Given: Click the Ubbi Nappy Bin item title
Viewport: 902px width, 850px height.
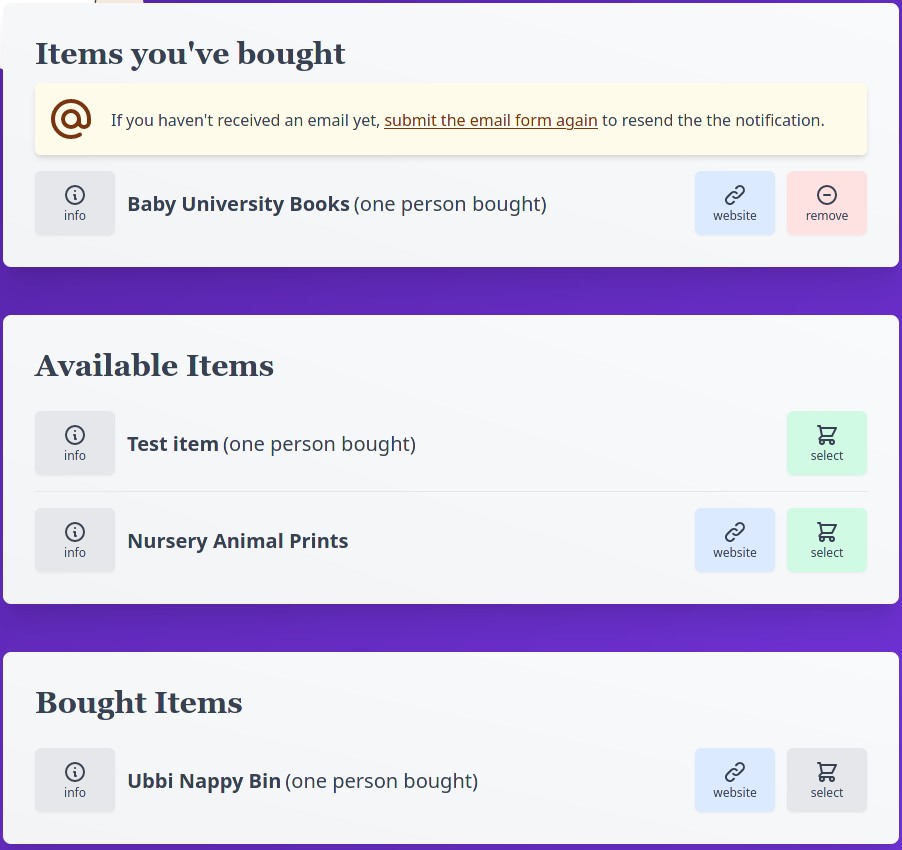Looking at the screenshot, I should [x=204, y=780].
